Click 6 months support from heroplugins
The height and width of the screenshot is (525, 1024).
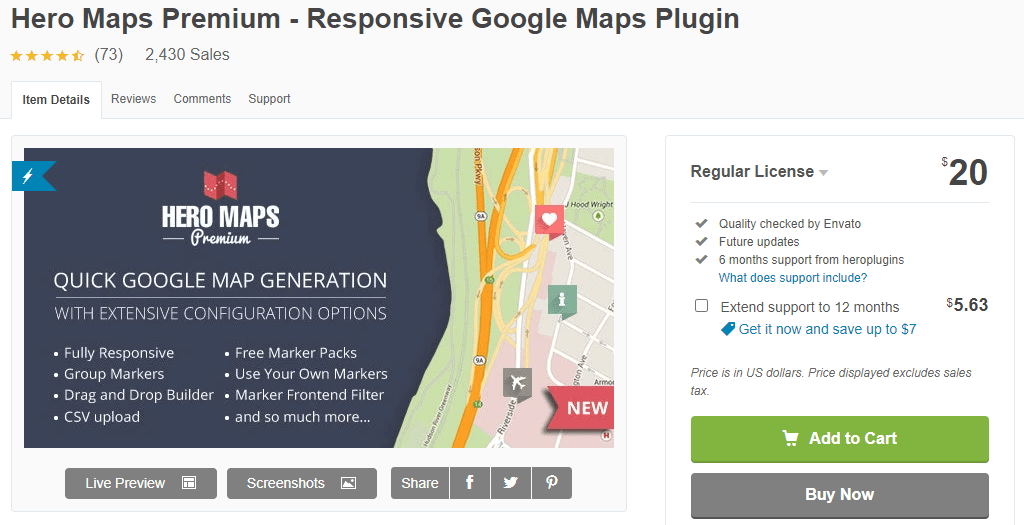(811, 260)
